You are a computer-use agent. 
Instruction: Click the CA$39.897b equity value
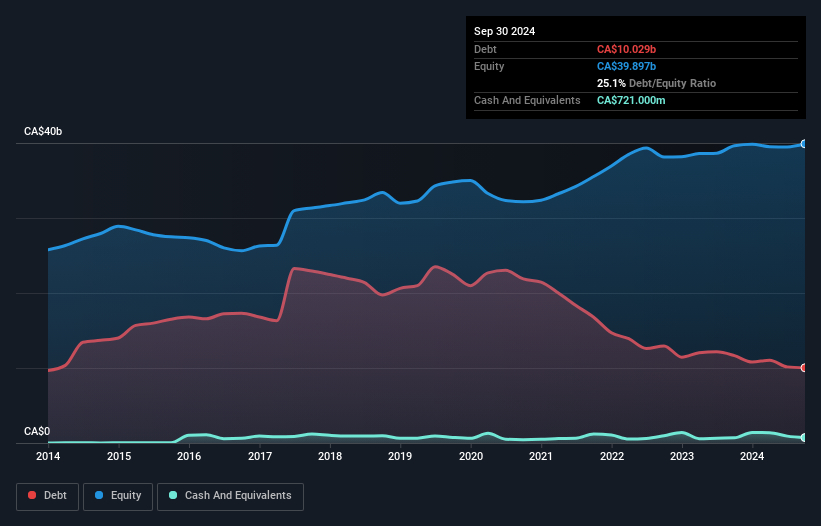(626, 66)
